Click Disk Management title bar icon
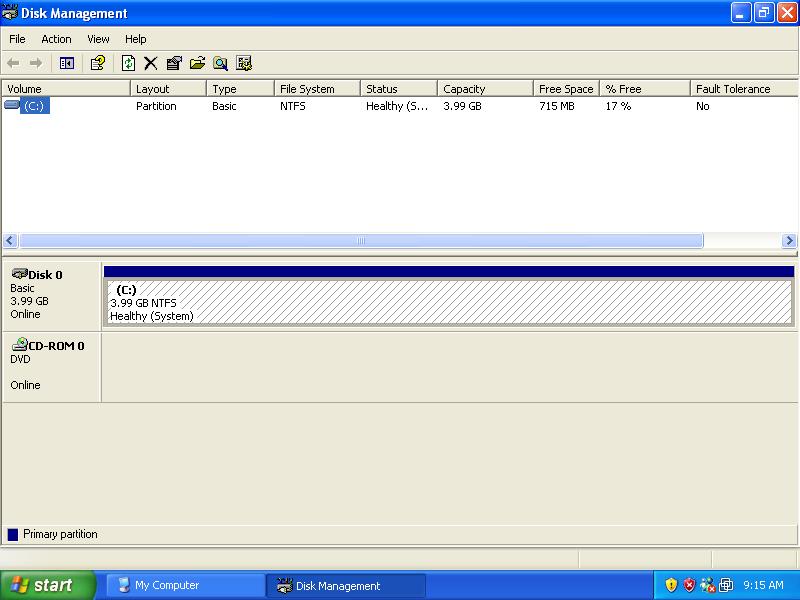Image resolution: width=800 pixels, height=600 pixels. tap(10, 12)
